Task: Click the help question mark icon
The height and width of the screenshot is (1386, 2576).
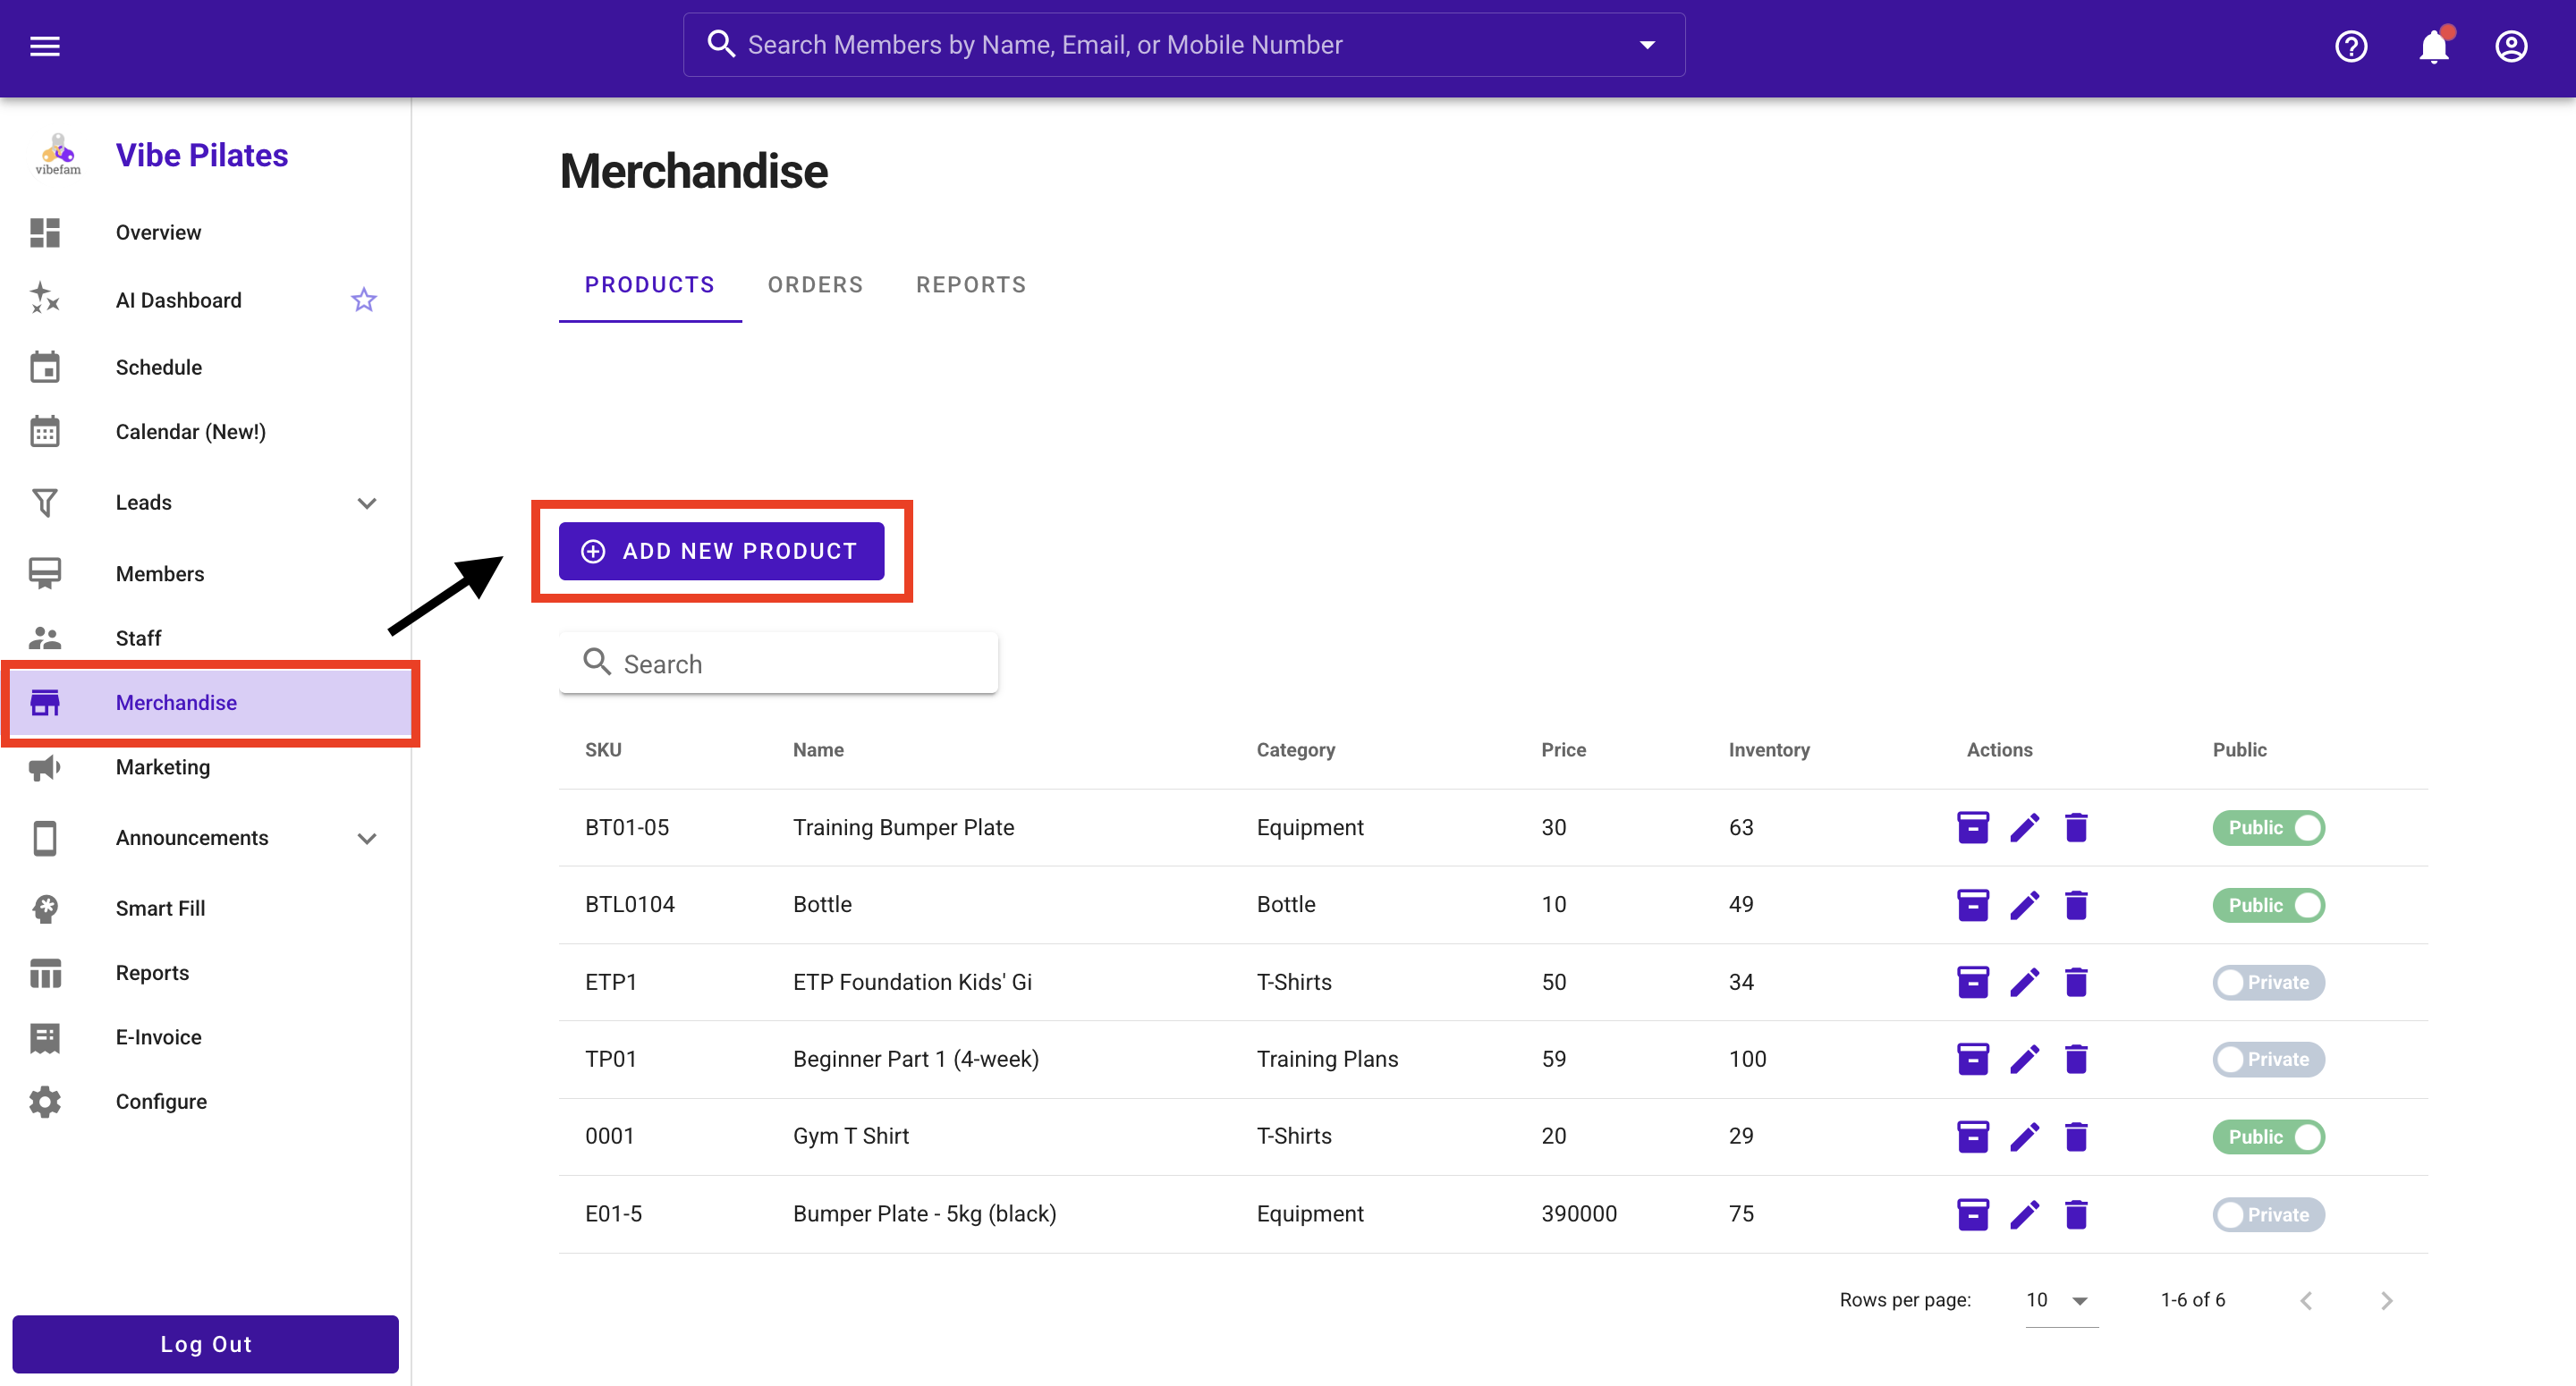Action: click(x=2351, y=46)
